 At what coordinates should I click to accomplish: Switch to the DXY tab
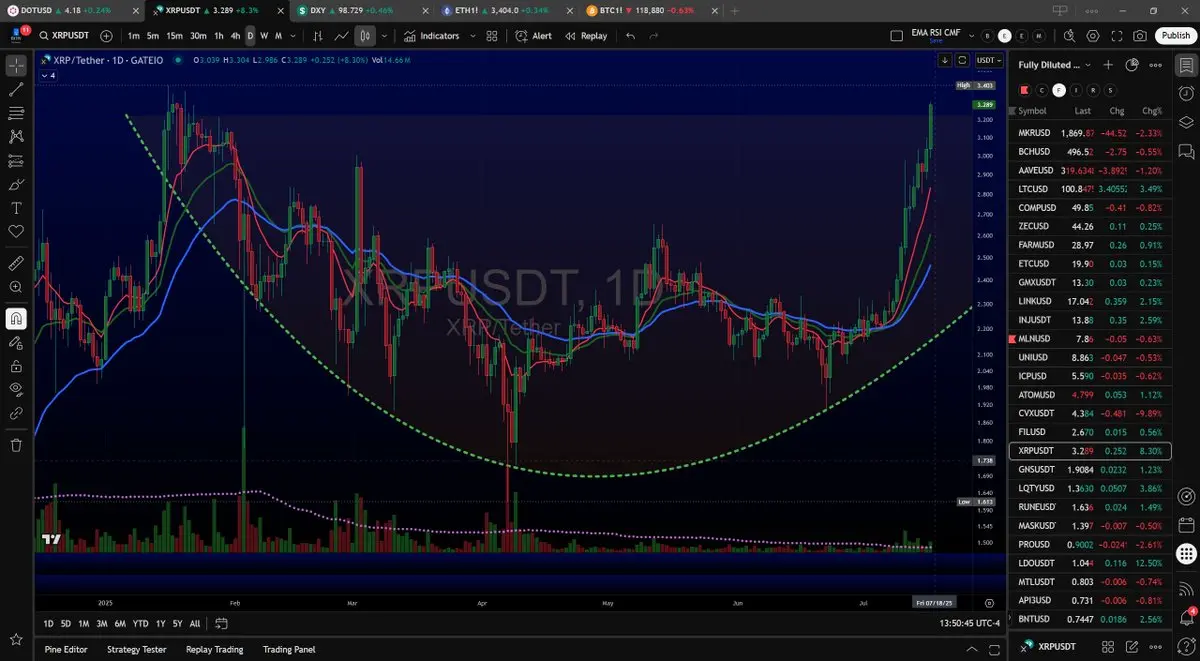point(363,10)
